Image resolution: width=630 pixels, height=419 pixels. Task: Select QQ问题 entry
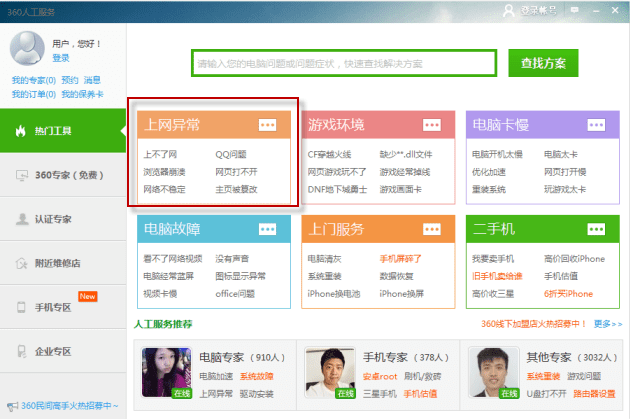231,154
